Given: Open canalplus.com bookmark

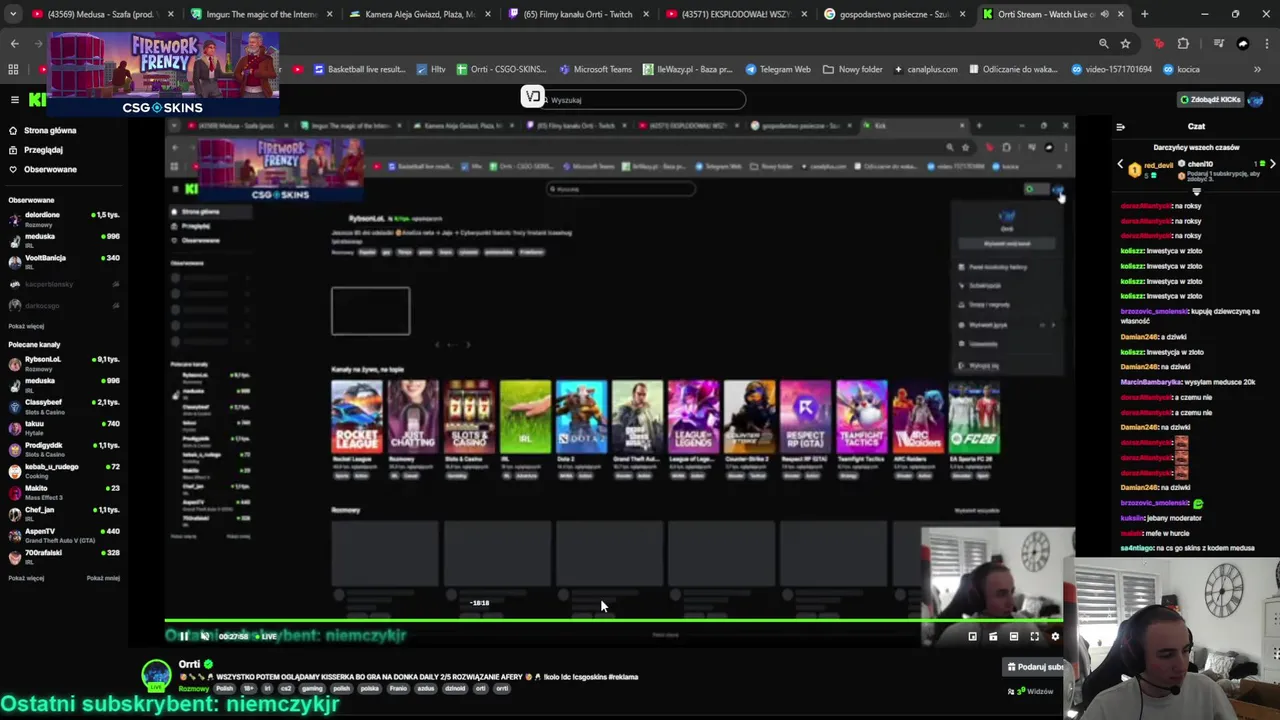Looking at the screenshot, I should coord(925,69).
